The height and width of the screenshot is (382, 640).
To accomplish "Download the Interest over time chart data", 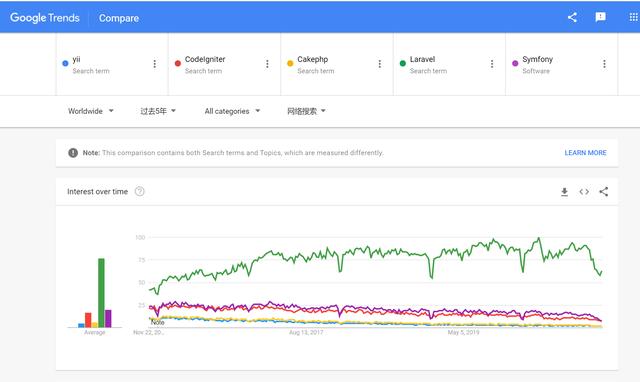I will tap(564, 192).
